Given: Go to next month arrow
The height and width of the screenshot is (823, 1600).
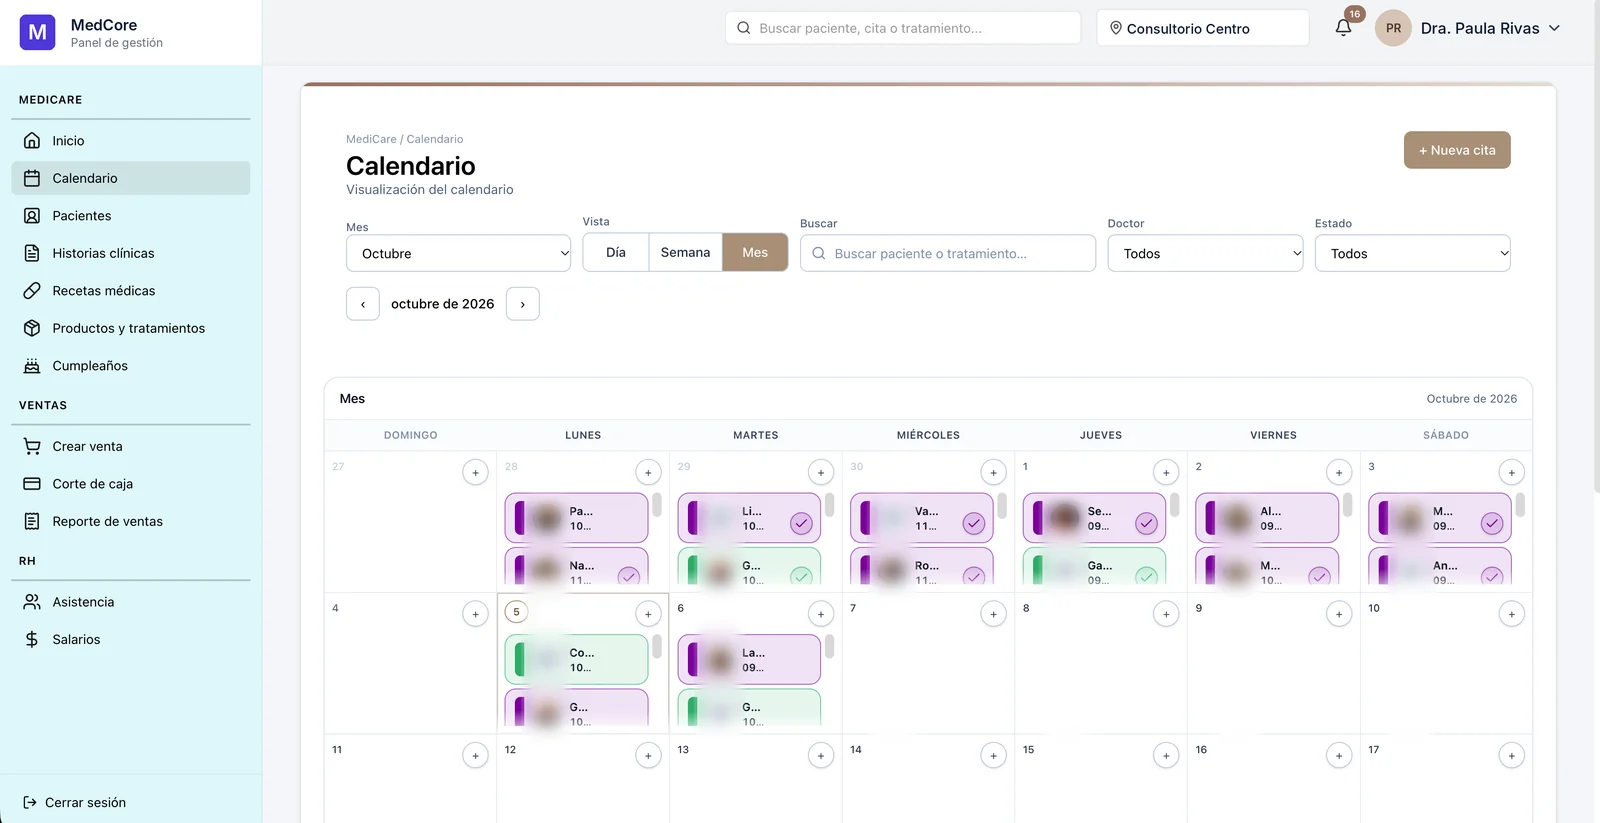Looking at the screenshot, I should point(523,304).
